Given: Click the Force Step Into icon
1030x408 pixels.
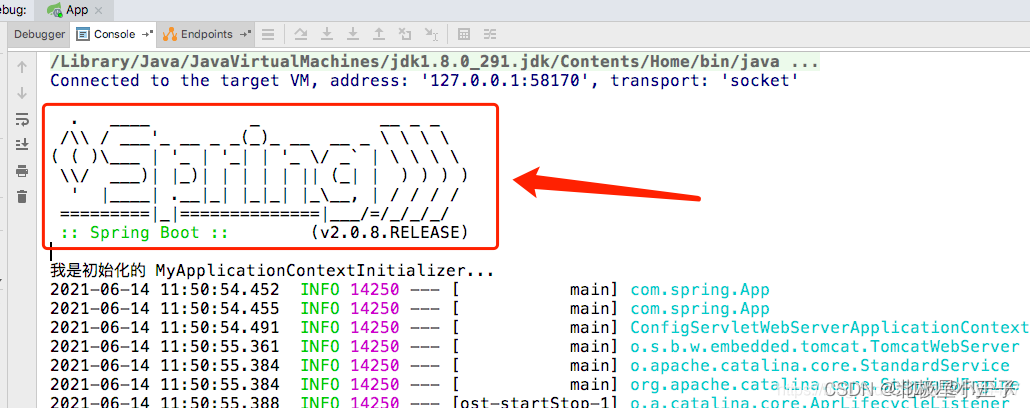Looking at the screenshot, I should point(353,34).
